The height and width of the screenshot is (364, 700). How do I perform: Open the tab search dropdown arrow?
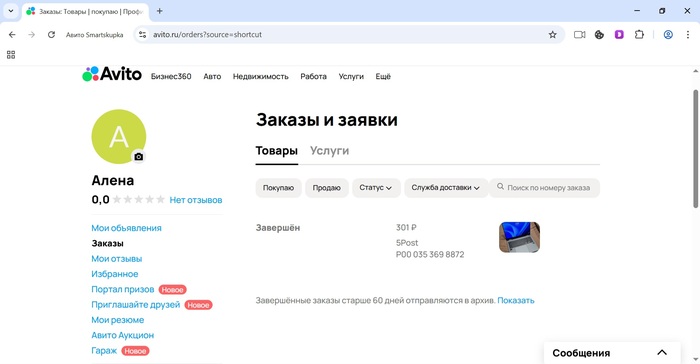pyautogui.click(x=11, y=11)
